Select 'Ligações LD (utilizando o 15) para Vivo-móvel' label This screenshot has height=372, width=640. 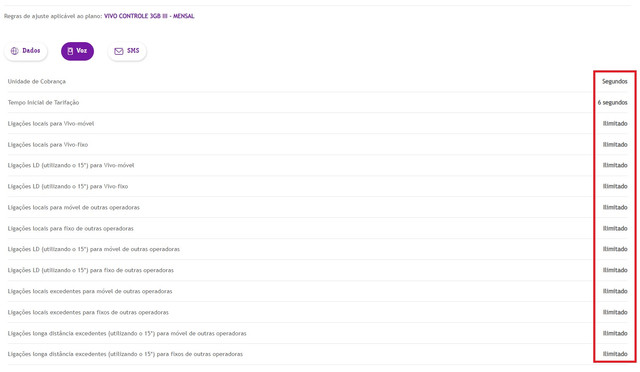pyautogui.click(x=71, y=165)
